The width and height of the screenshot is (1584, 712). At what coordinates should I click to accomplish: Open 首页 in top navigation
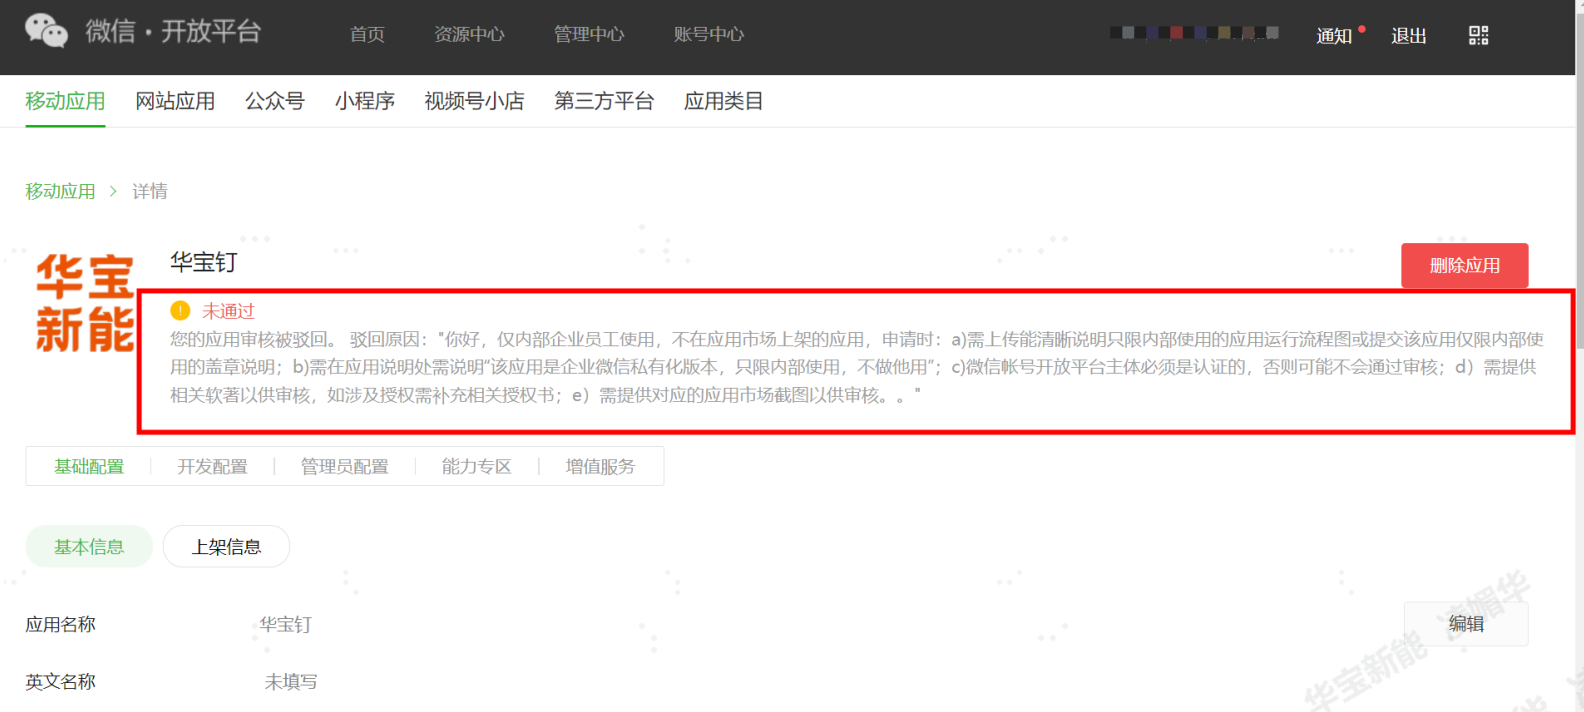[367, 35]
